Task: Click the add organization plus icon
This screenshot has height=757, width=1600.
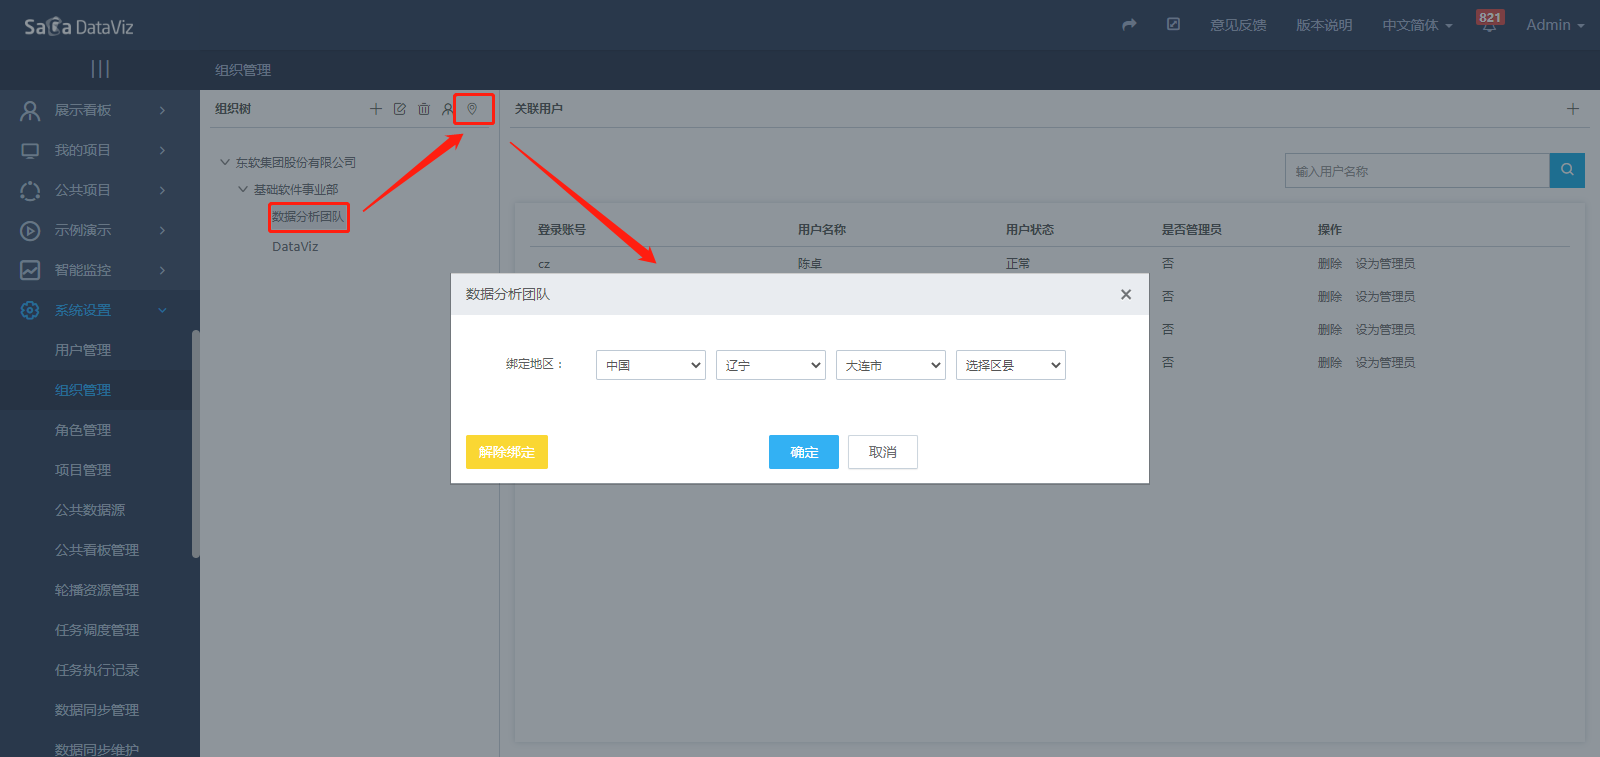Action: pyautogui.click(x=376, y=109)
